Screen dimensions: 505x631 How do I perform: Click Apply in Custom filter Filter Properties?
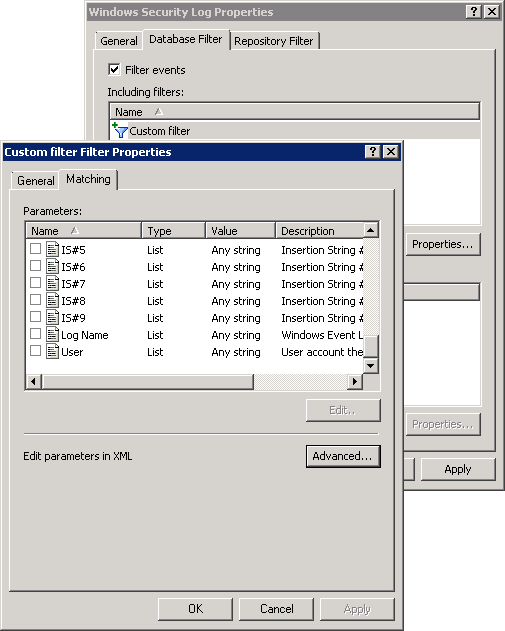[x=357, y=608]
